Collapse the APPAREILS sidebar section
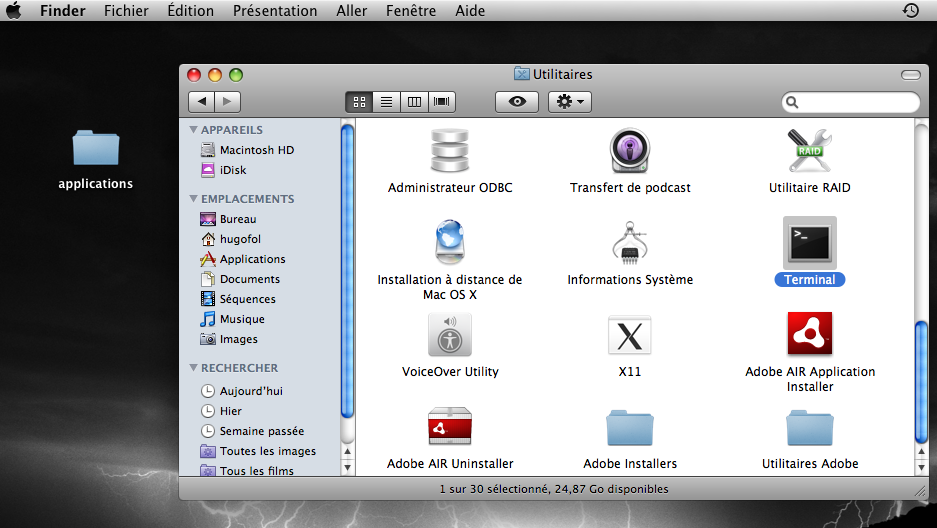The image size is (937, 528). point(194,130)
